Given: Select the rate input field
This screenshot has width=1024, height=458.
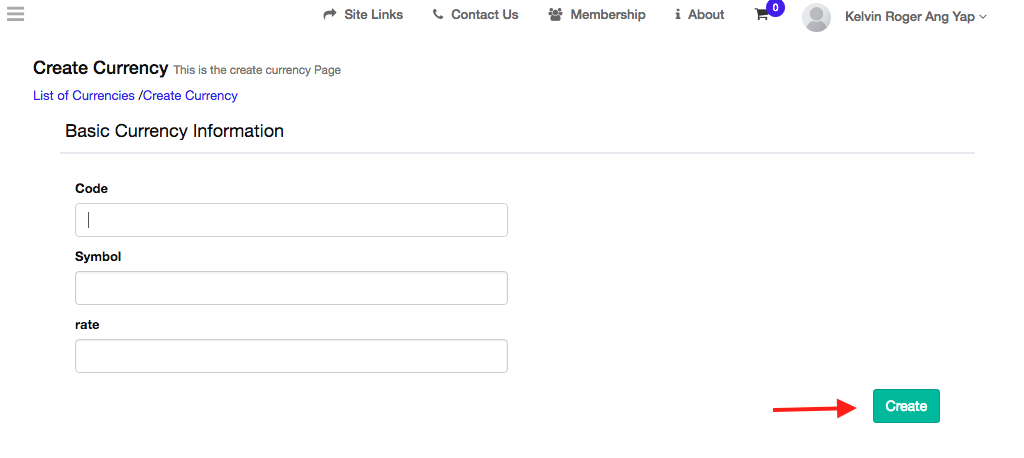Looking at the screenshot, I should (291, 356).
